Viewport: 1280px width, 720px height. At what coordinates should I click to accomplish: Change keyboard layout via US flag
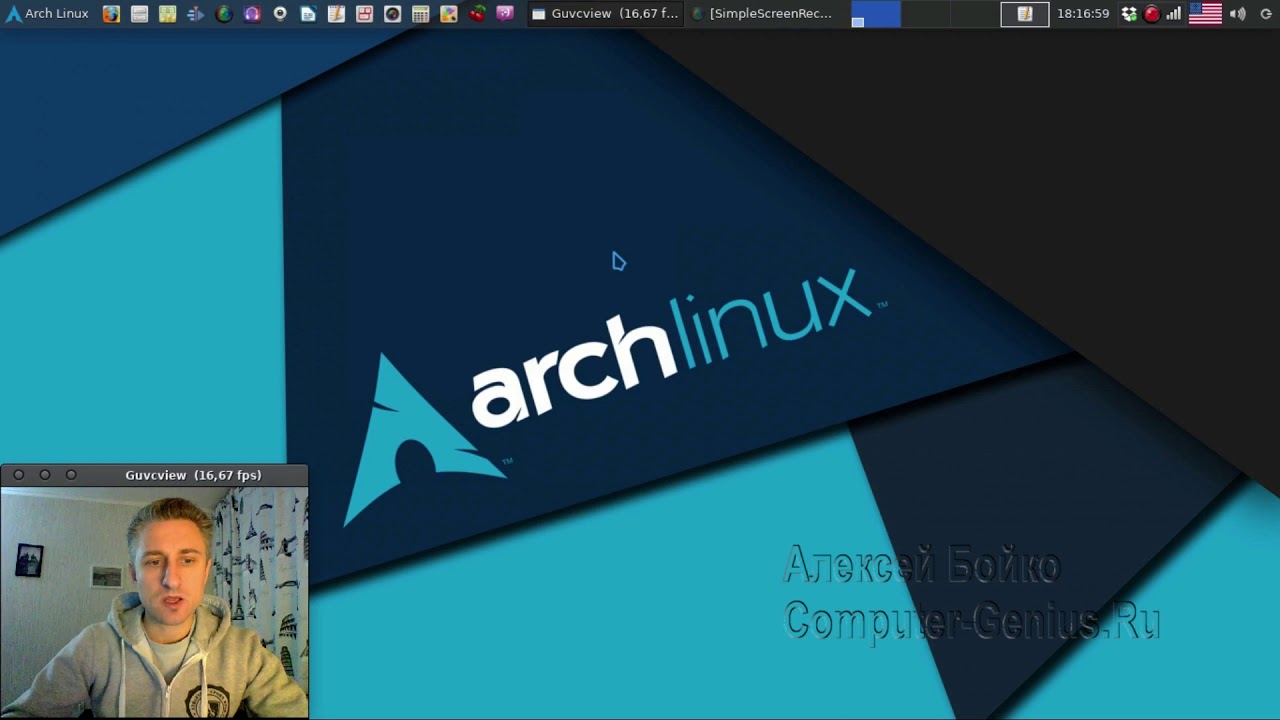pyautogui.click(x=1205, y=14)
